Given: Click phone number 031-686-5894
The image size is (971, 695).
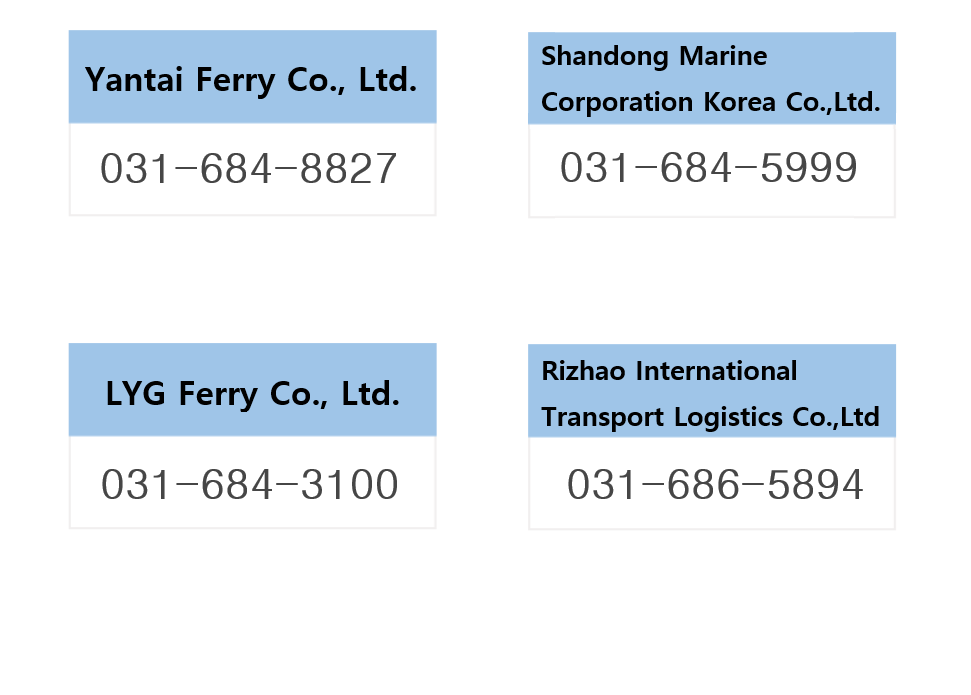Looking at the screenshot, I should 715,485.
